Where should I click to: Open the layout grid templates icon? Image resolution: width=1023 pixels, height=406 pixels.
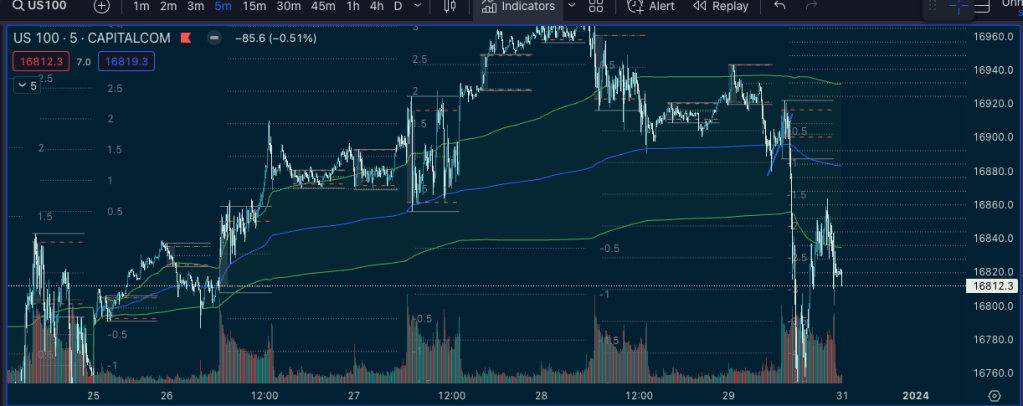(596, 6)
